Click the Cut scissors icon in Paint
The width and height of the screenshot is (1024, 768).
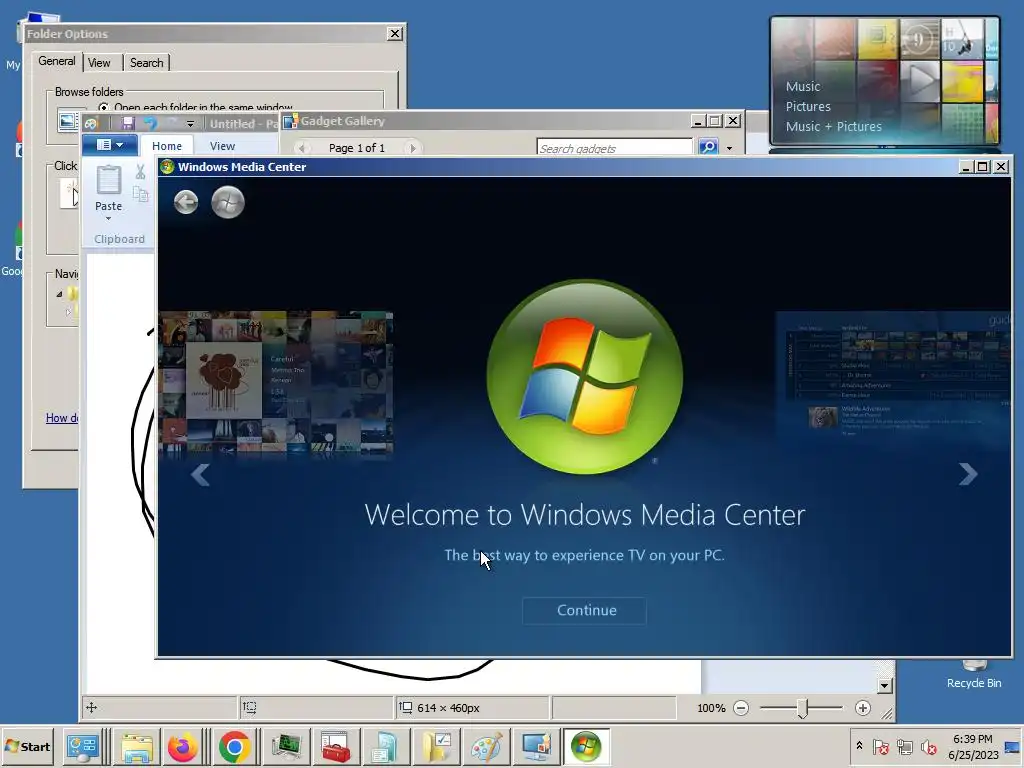pyautogui.click(x=140, y=172)
